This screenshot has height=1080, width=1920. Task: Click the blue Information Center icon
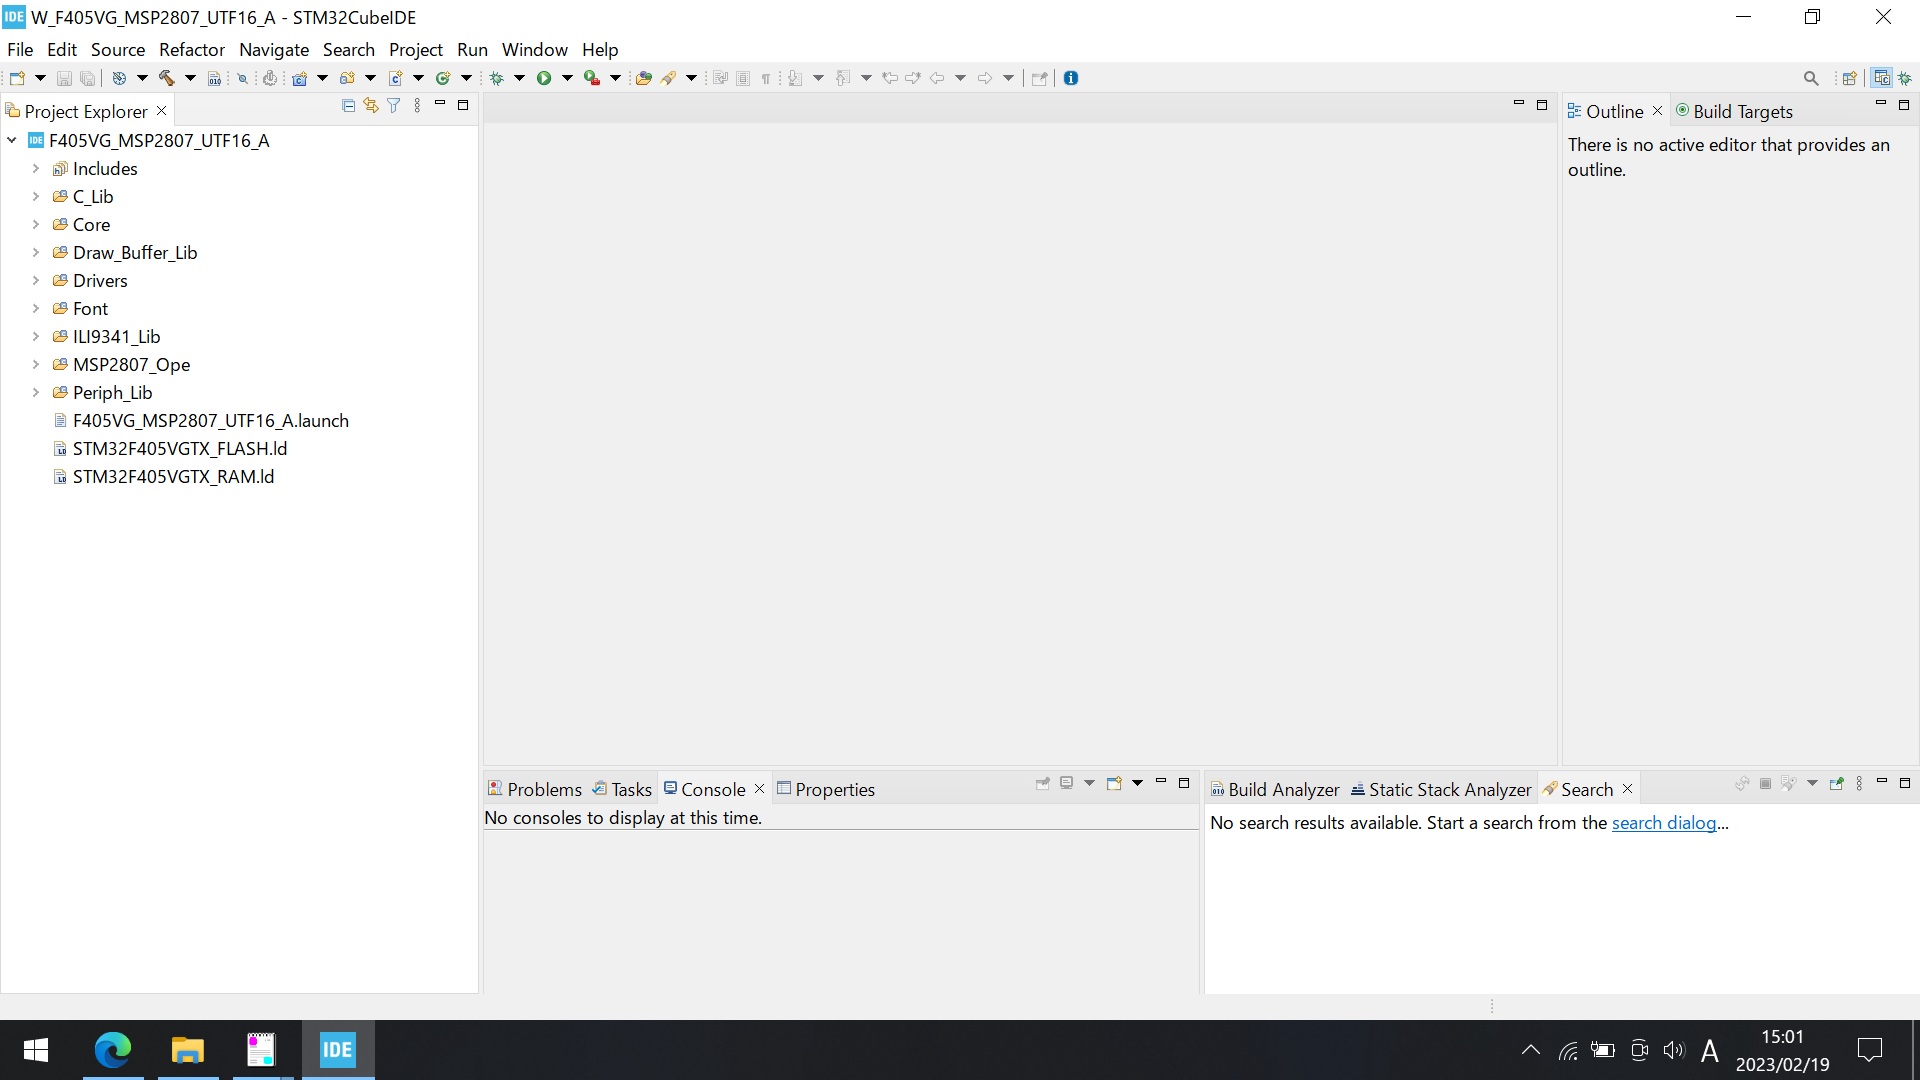[1071, 78]
